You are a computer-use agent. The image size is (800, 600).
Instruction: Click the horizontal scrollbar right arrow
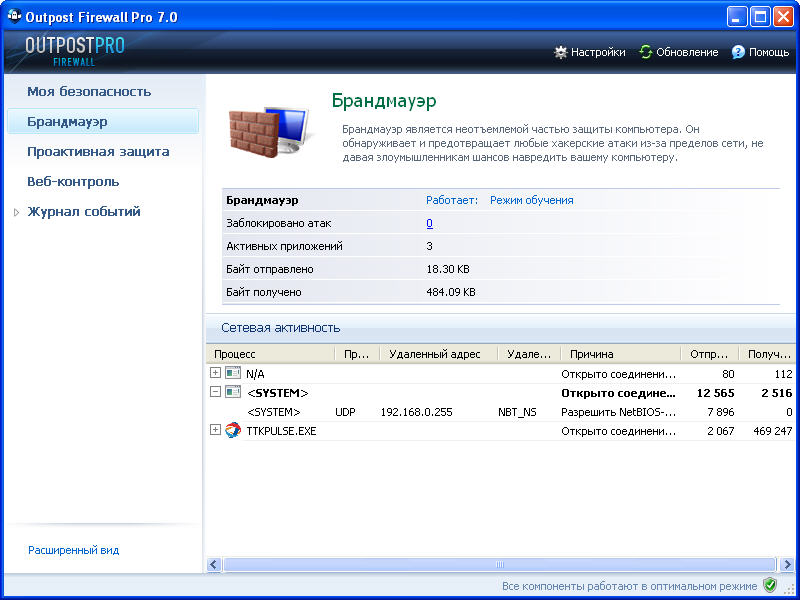click(x=787, y=564)
